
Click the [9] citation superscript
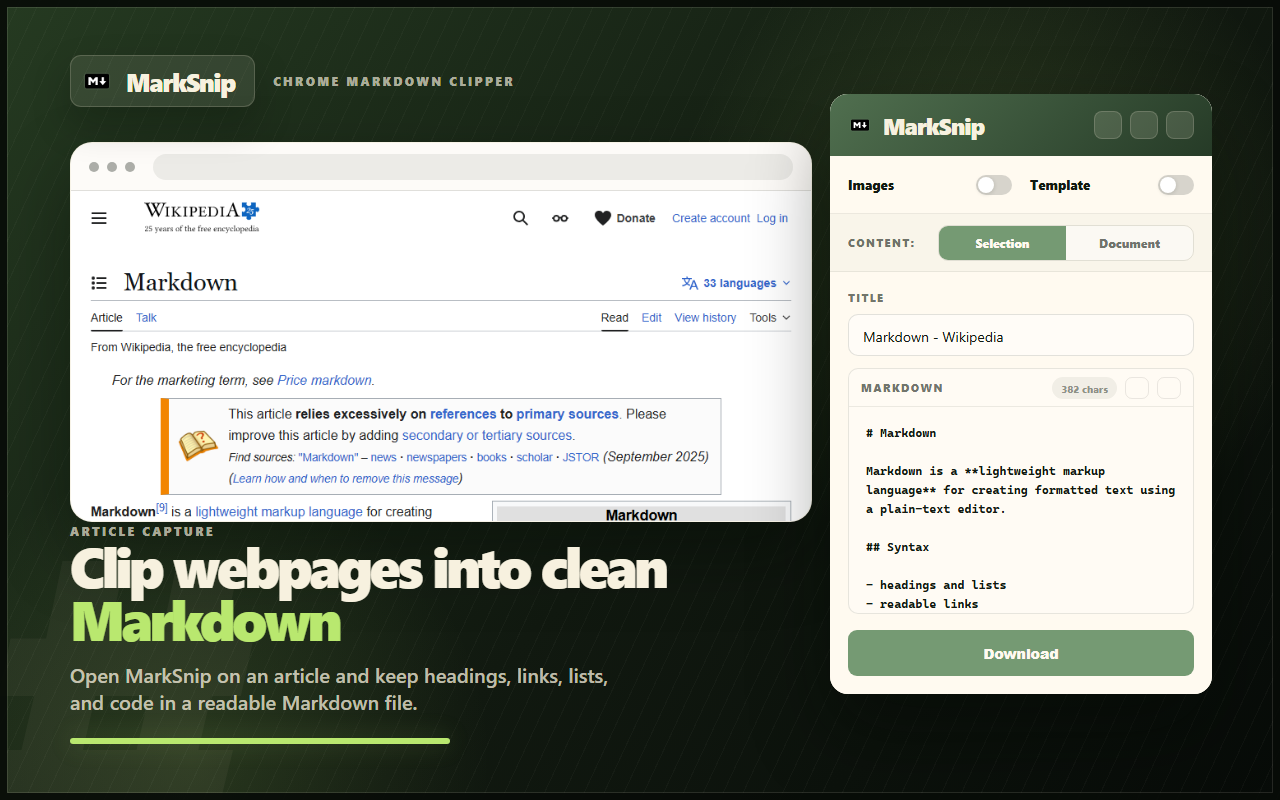click(162, 508)
